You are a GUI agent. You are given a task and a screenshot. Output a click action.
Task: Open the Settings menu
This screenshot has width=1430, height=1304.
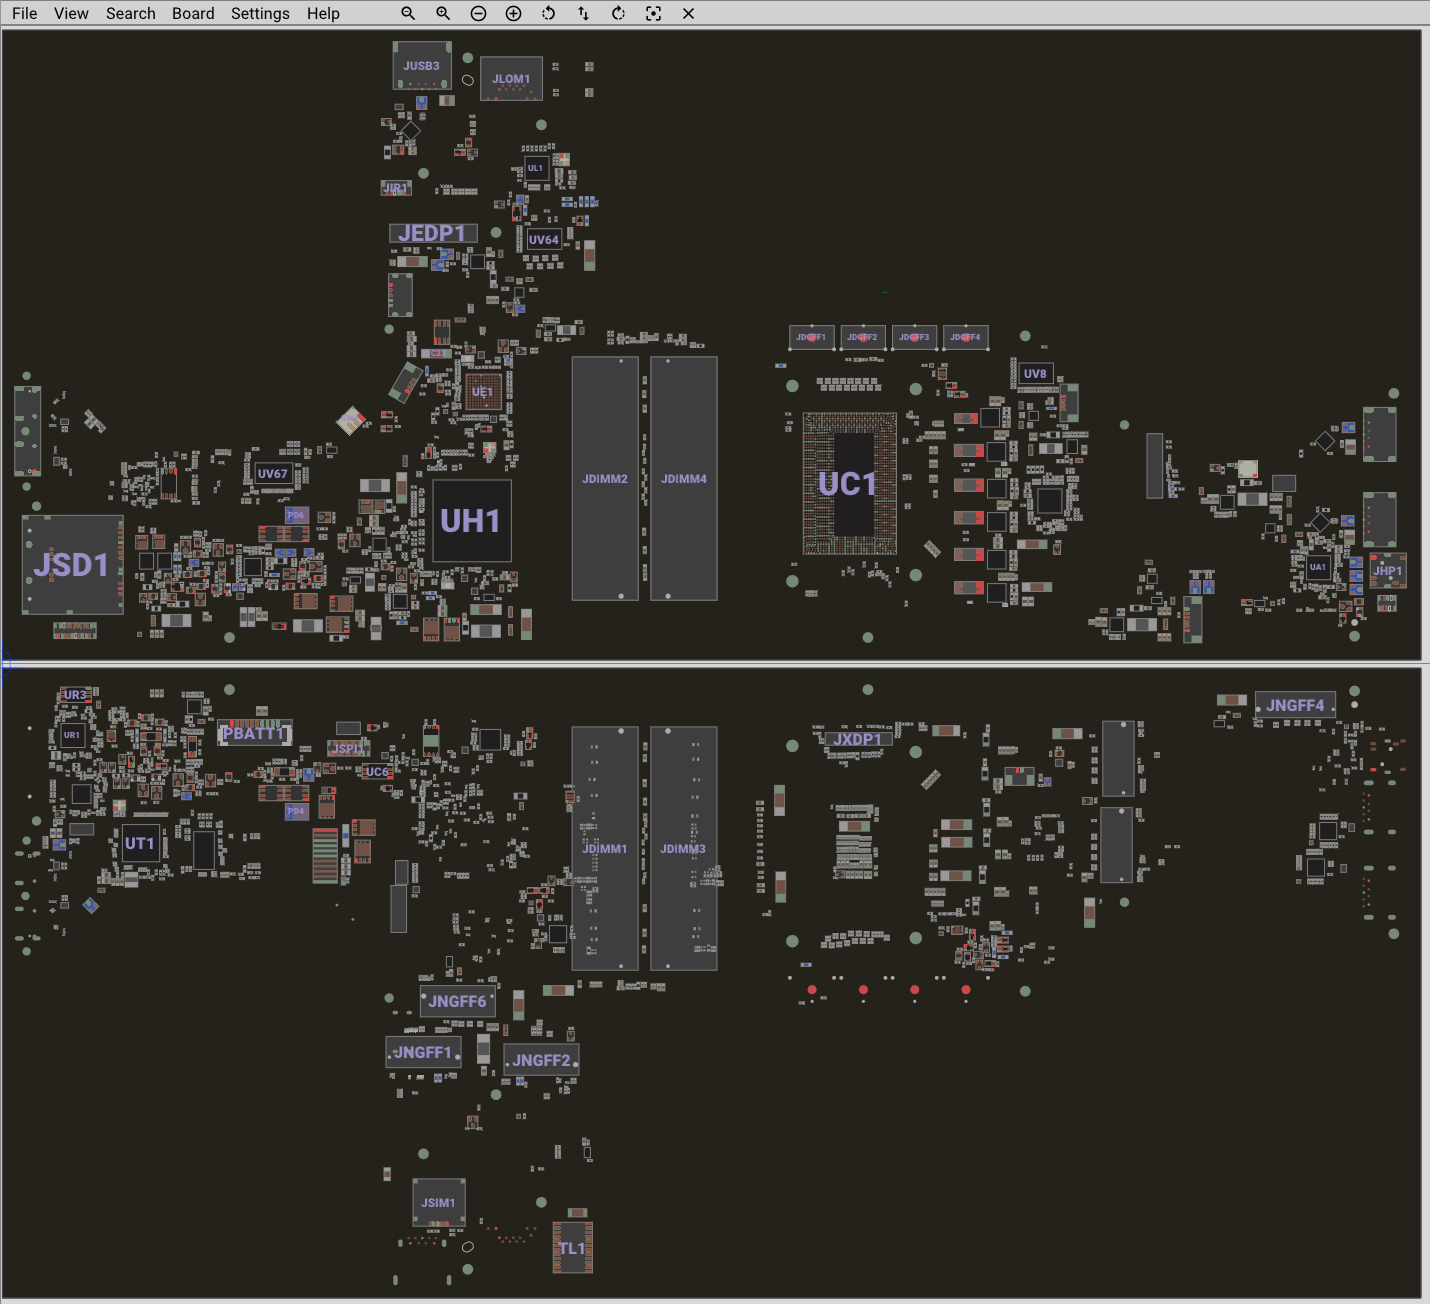click(x=260, y=13)
